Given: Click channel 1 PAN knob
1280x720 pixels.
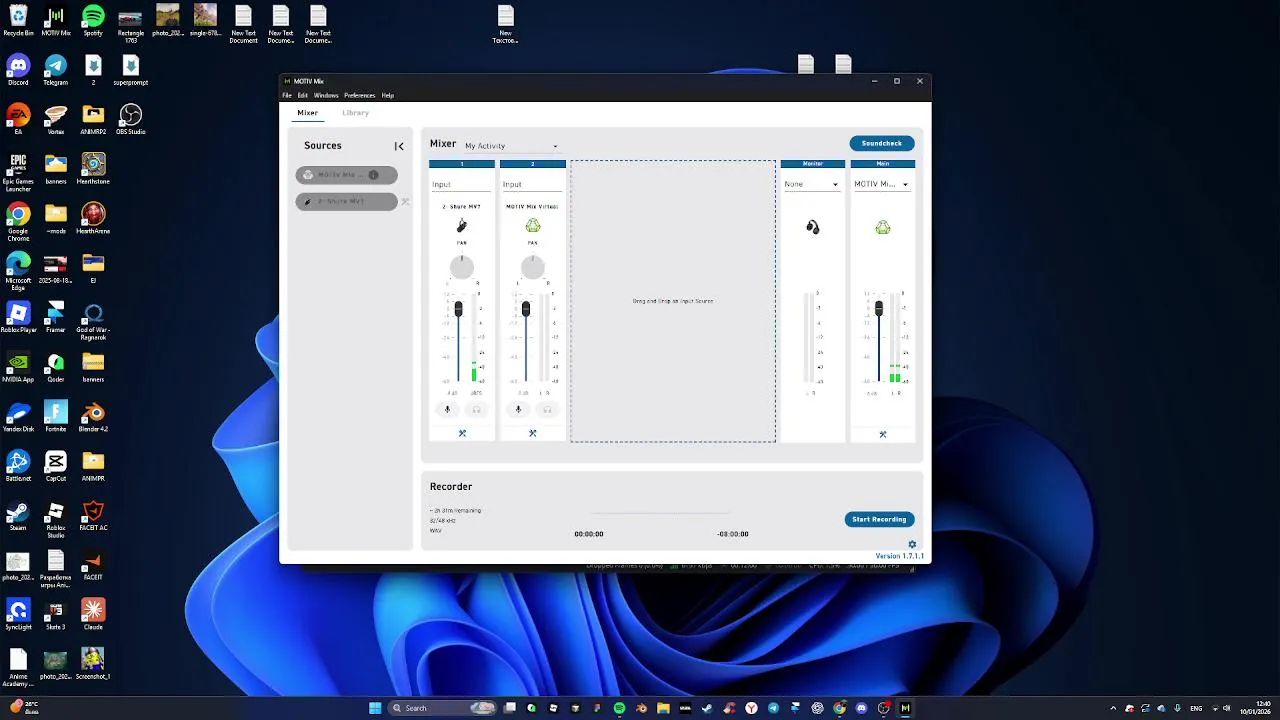Looking at the screenshot, I should point(462,266).
